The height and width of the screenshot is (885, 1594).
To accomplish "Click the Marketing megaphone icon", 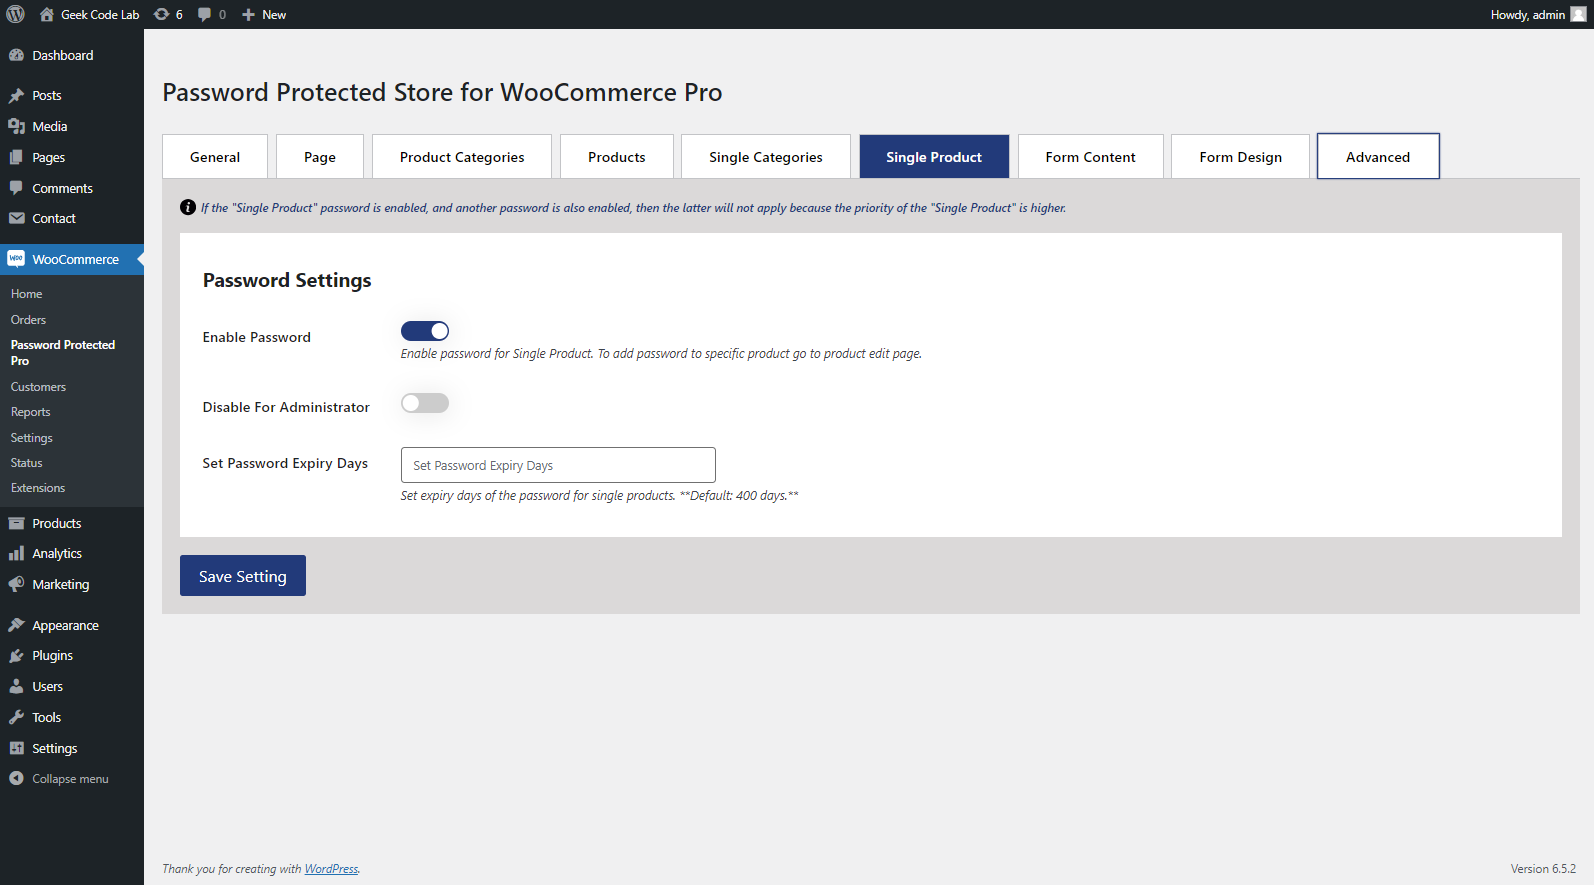I will 16,584.
